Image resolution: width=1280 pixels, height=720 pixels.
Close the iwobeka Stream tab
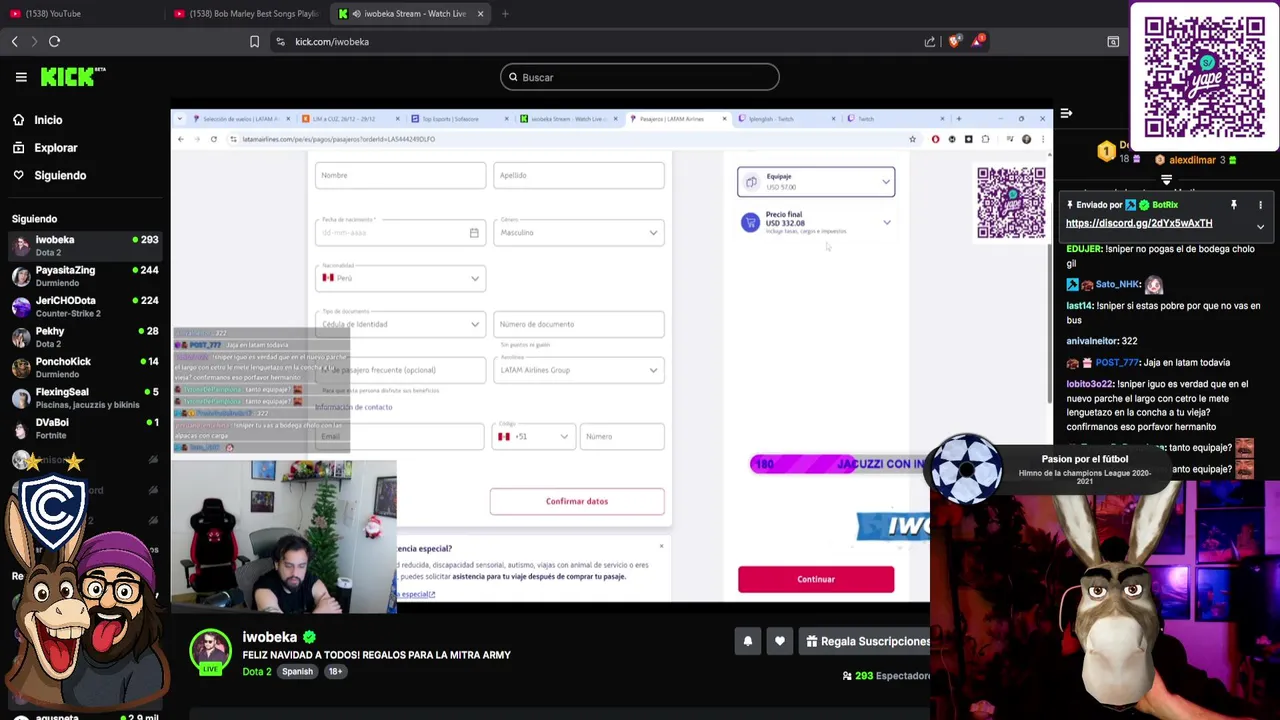(x=480, y=14)
